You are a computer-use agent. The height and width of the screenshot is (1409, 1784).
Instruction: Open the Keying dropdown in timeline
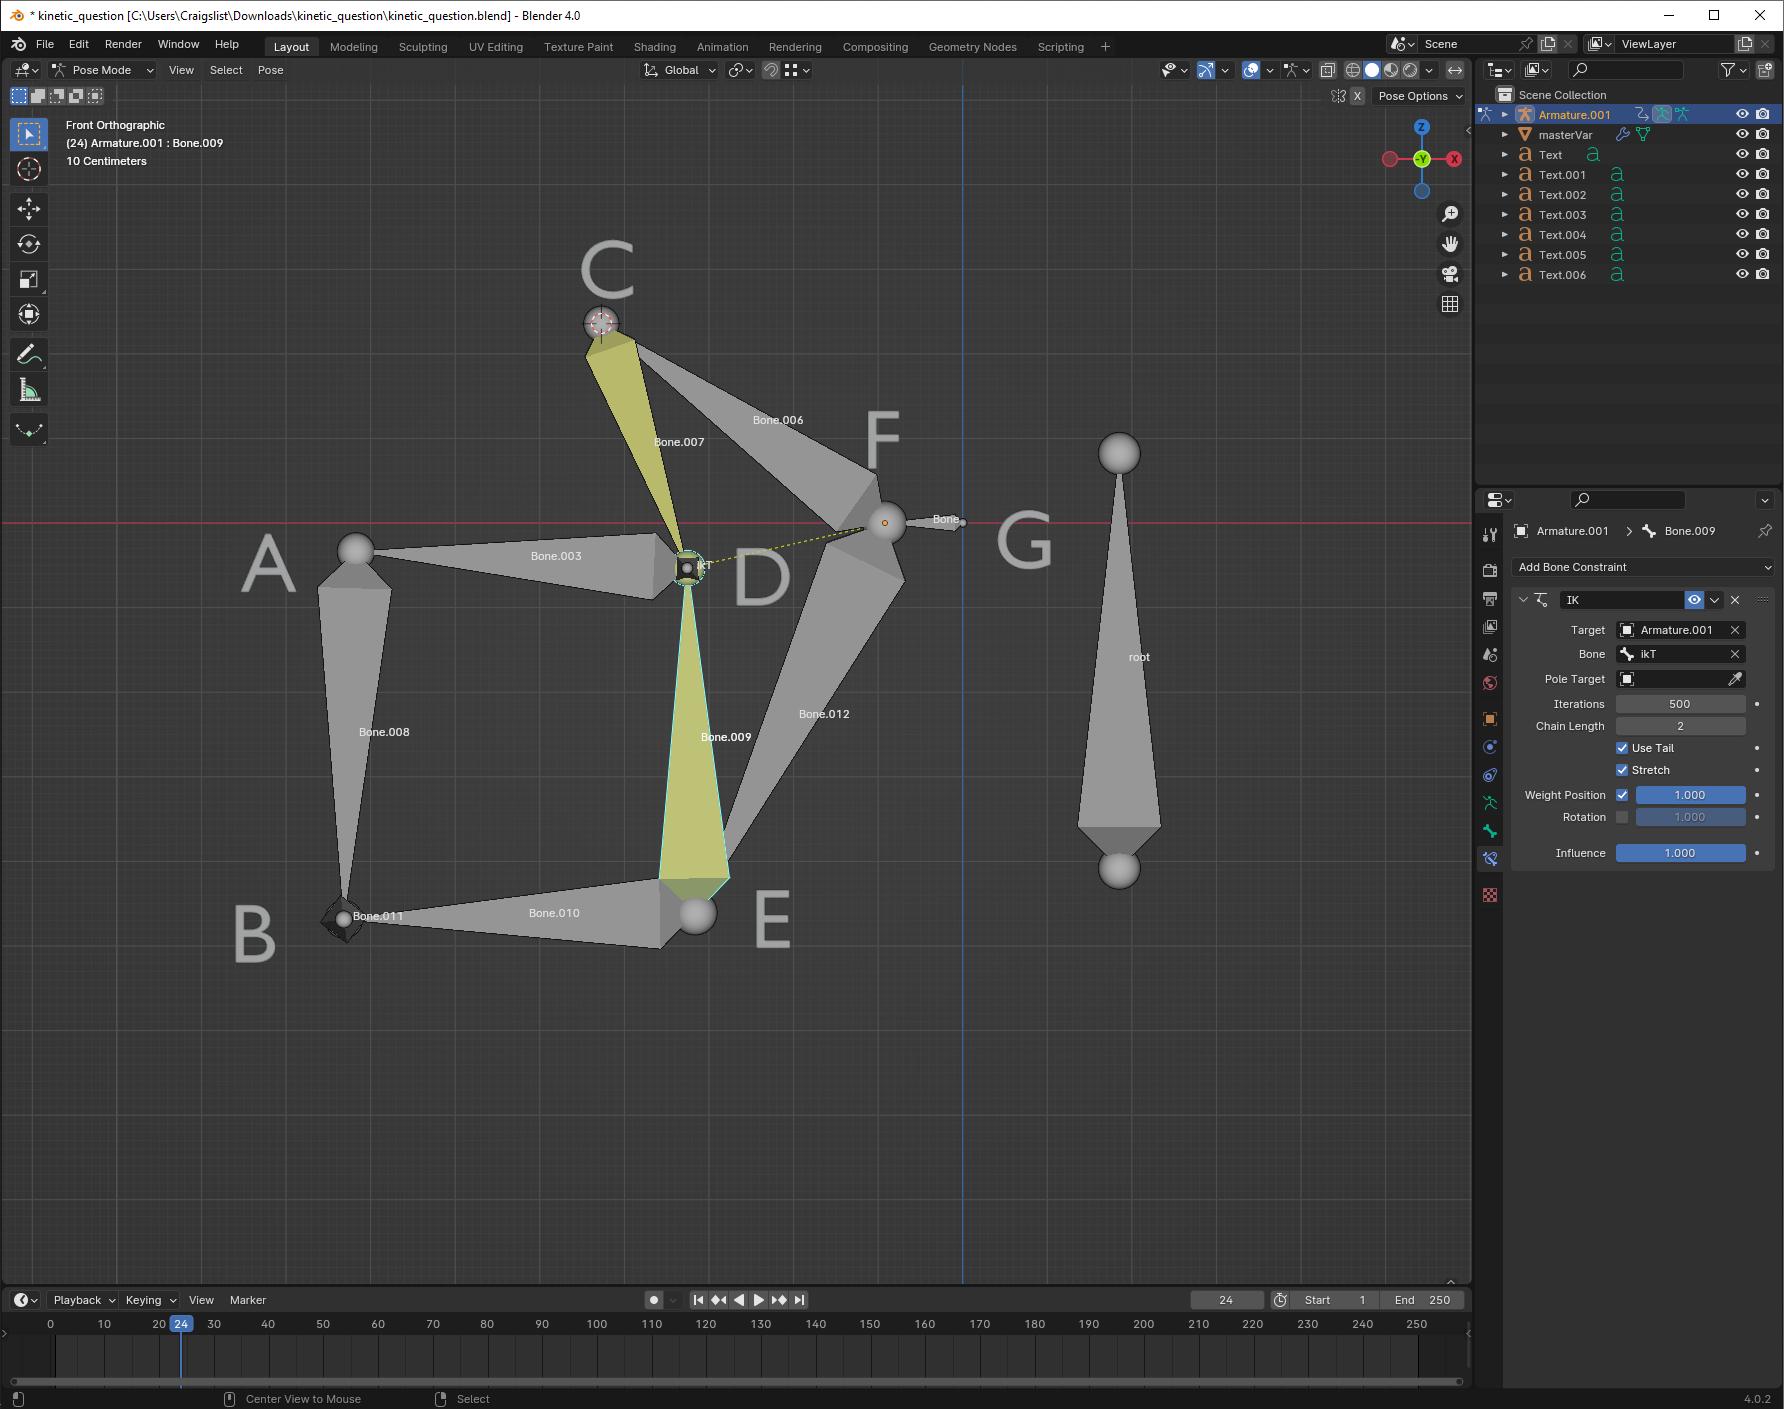pyautogui.click(x=150, y=1300)
